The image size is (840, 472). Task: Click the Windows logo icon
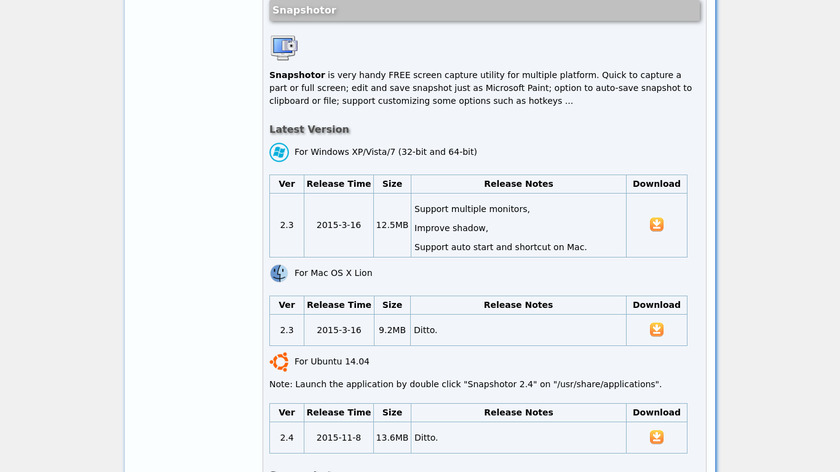(279, 152)
